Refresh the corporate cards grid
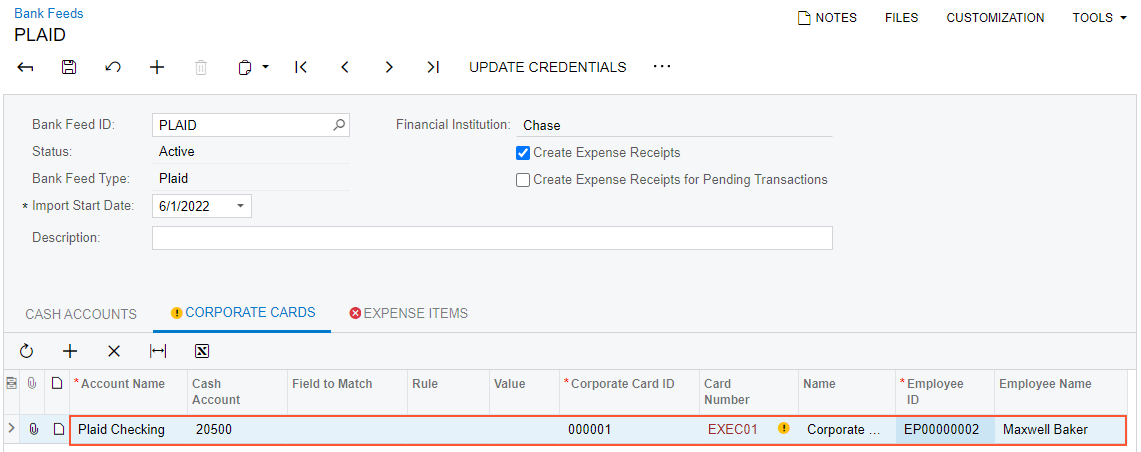The image size is (1141, 452). tap(26, 351)
